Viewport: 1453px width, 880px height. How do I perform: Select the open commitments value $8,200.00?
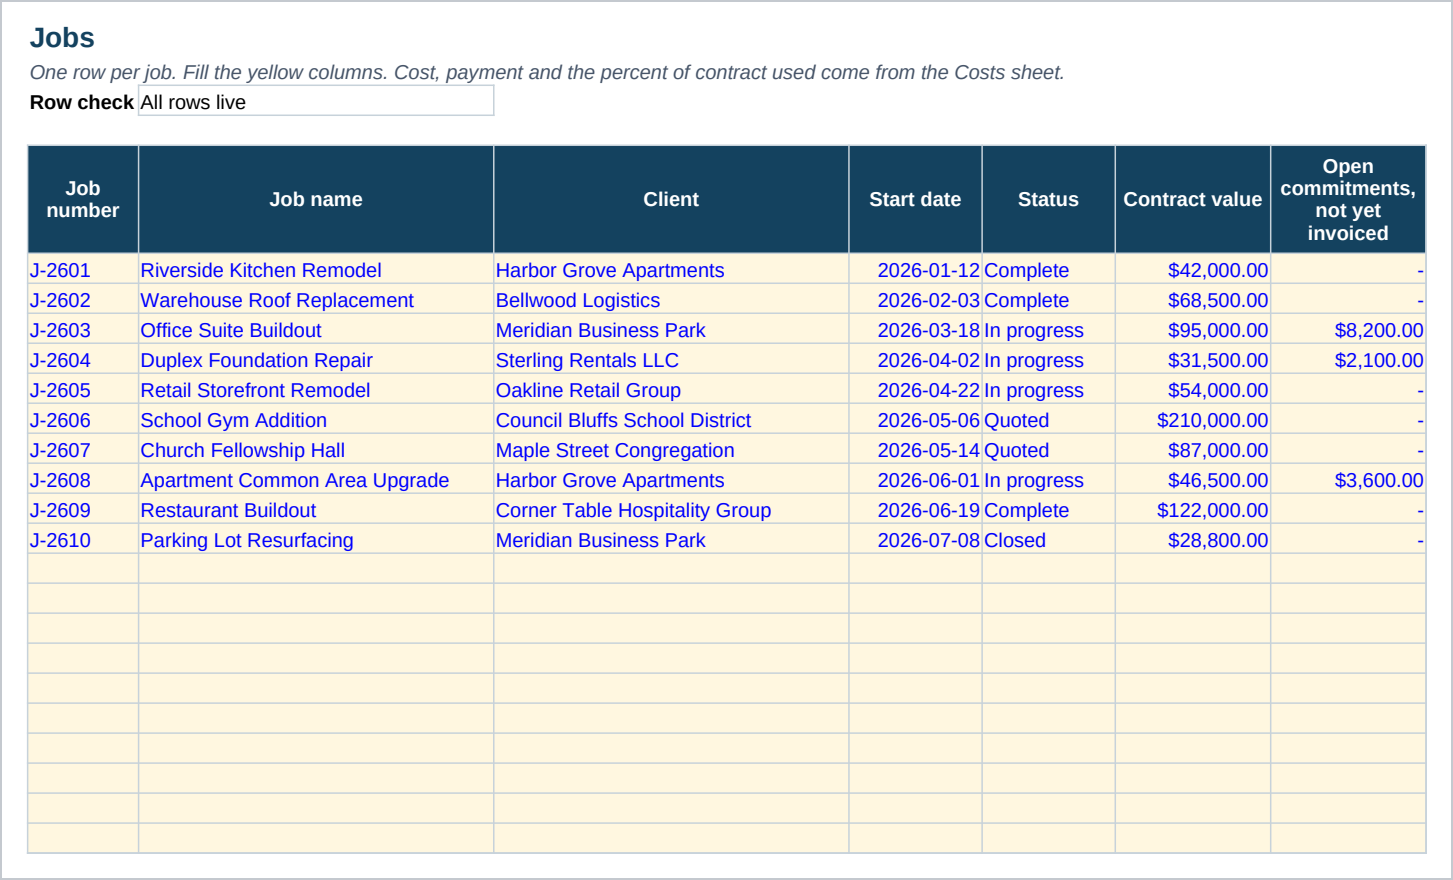click(1348, 330)
